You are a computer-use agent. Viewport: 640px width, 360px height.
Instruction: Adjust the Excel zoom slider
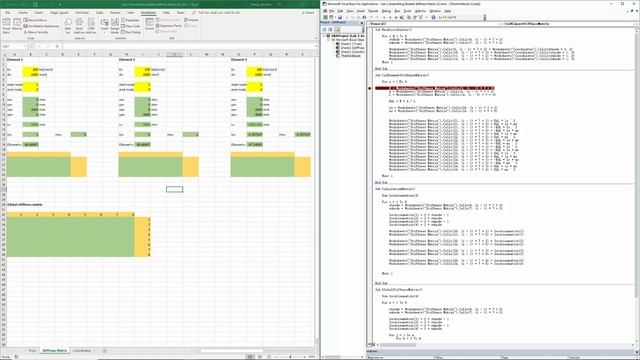291,357
